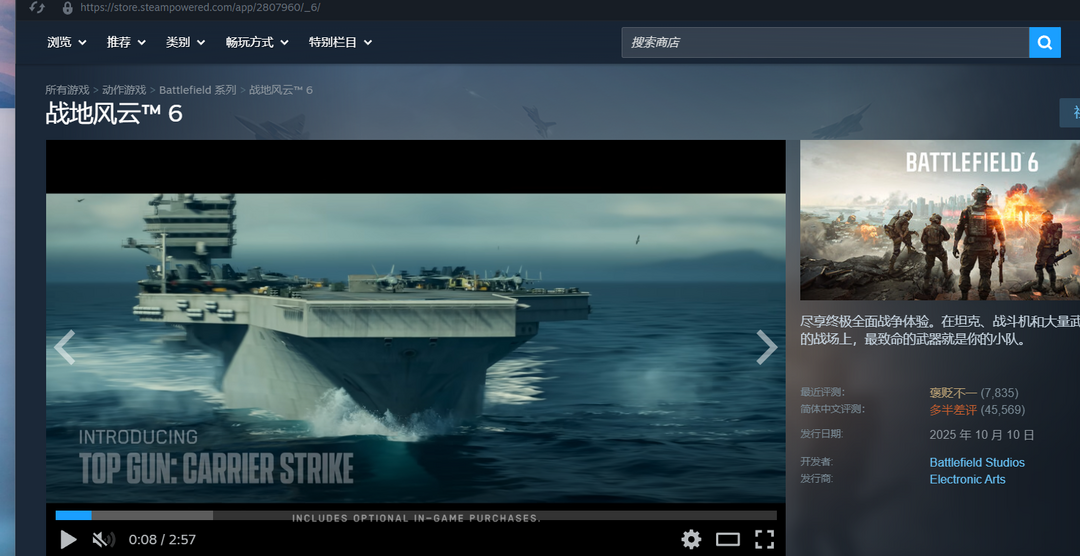Toggle theater mode on video player
Screen dimensions: 1080x556
pos(727,539)
